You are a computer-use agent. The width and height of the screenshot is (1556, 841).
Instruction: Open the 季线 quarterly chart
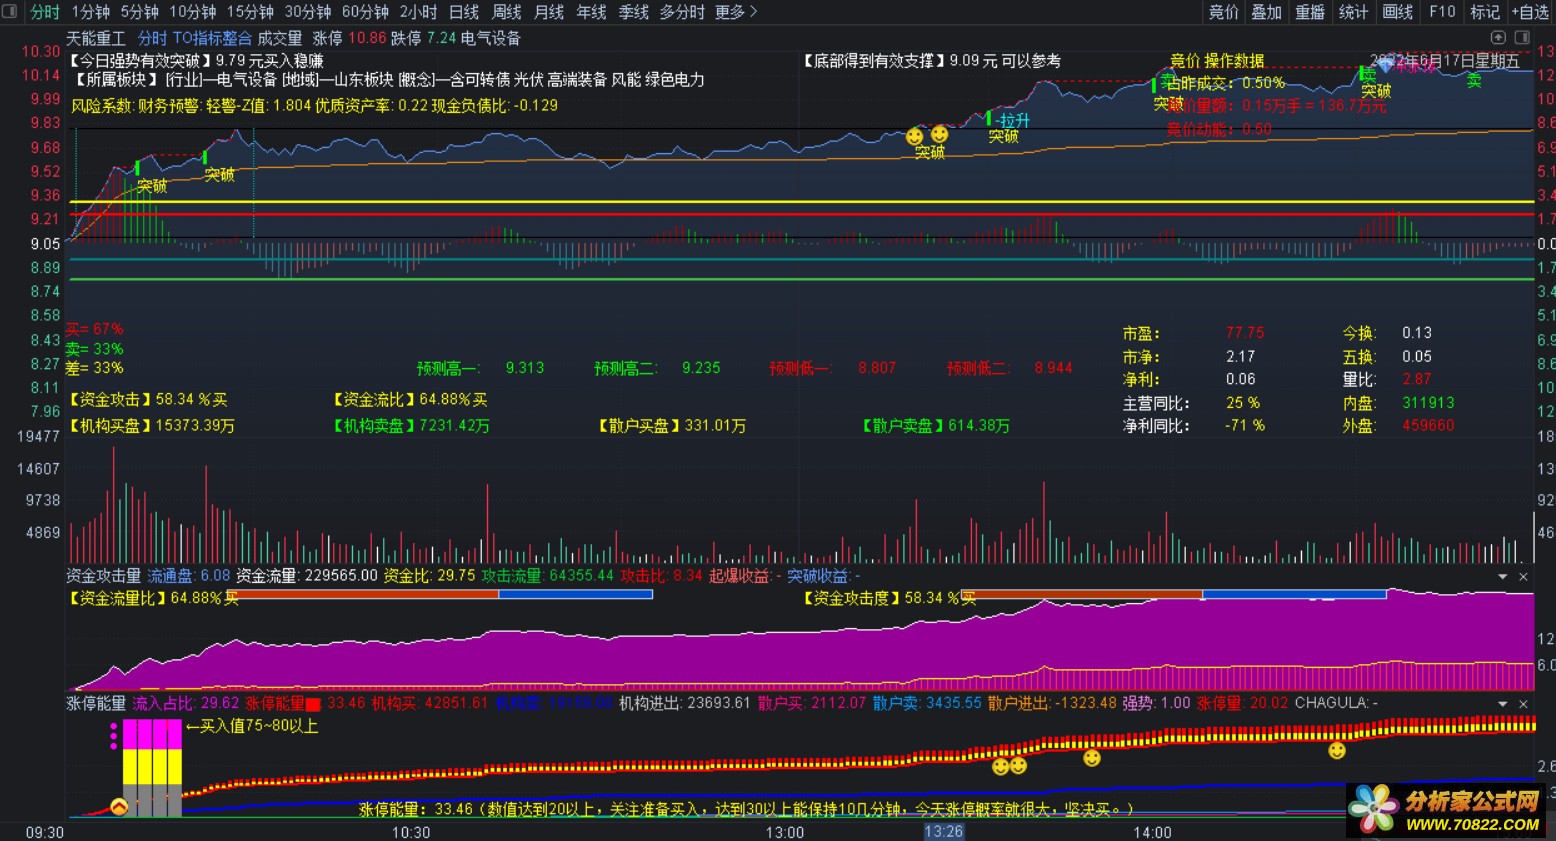[634, 12]
